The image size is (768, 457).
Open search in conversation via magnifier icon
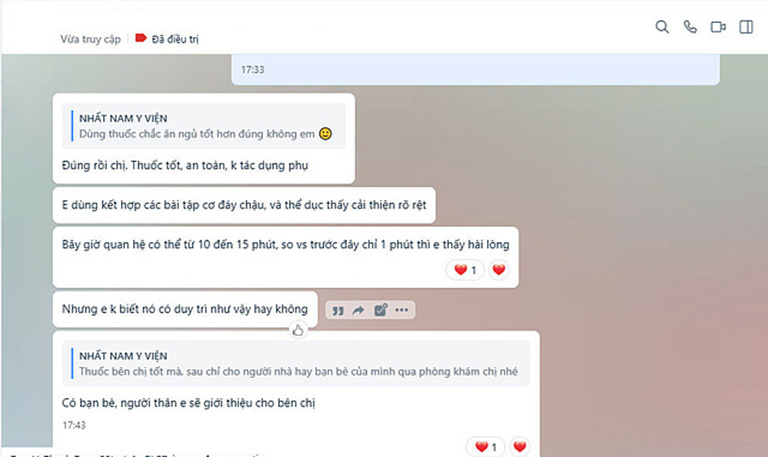(662, 27)
